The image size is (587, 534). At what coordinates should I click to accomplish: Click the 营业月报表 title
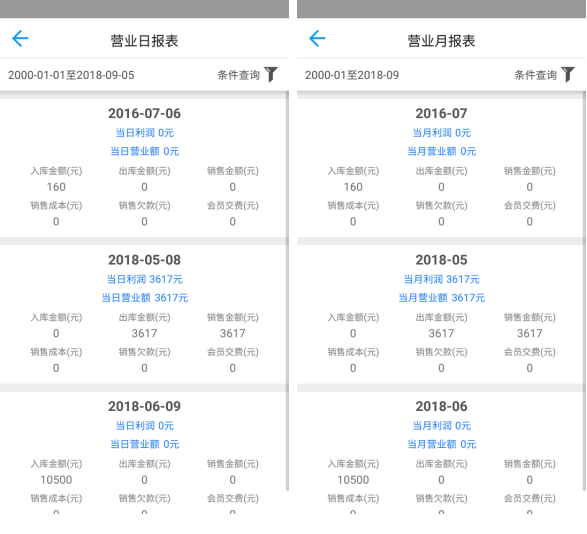pos(441,41)
